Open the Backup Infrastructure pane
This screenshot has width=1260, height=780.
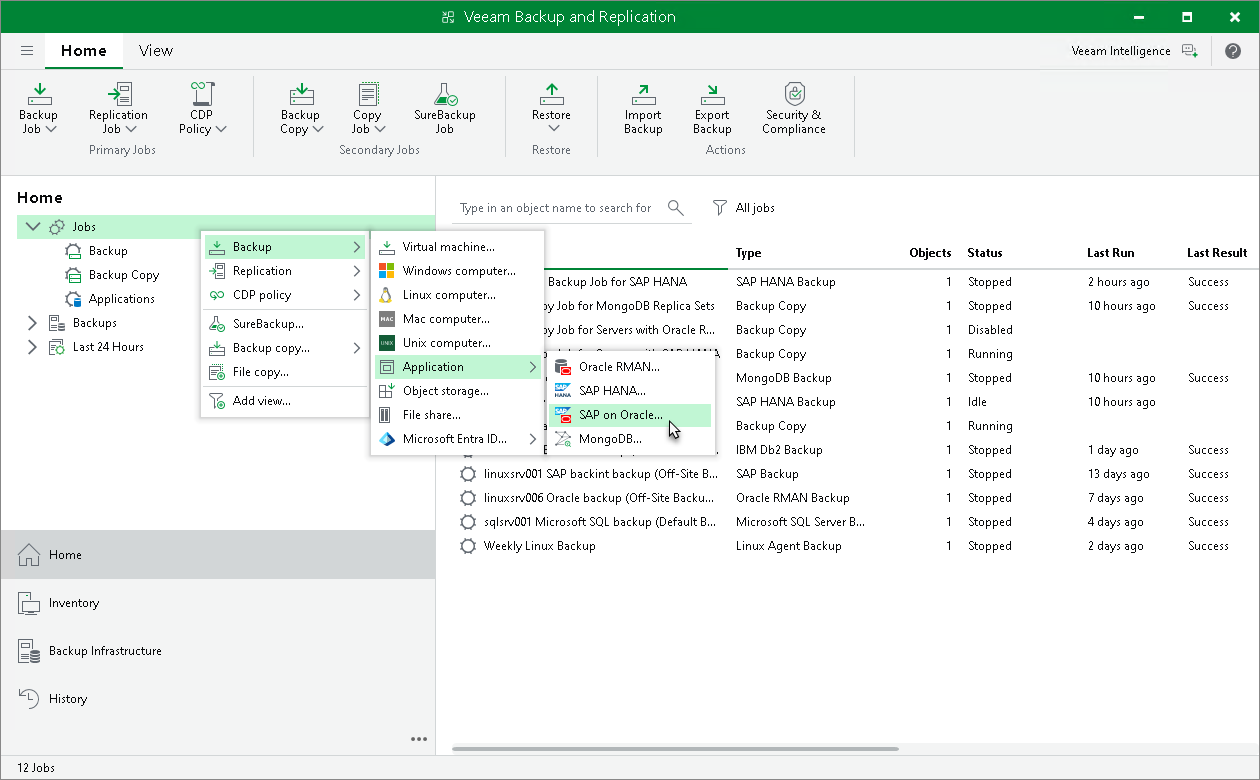click(x=218, y=651)
